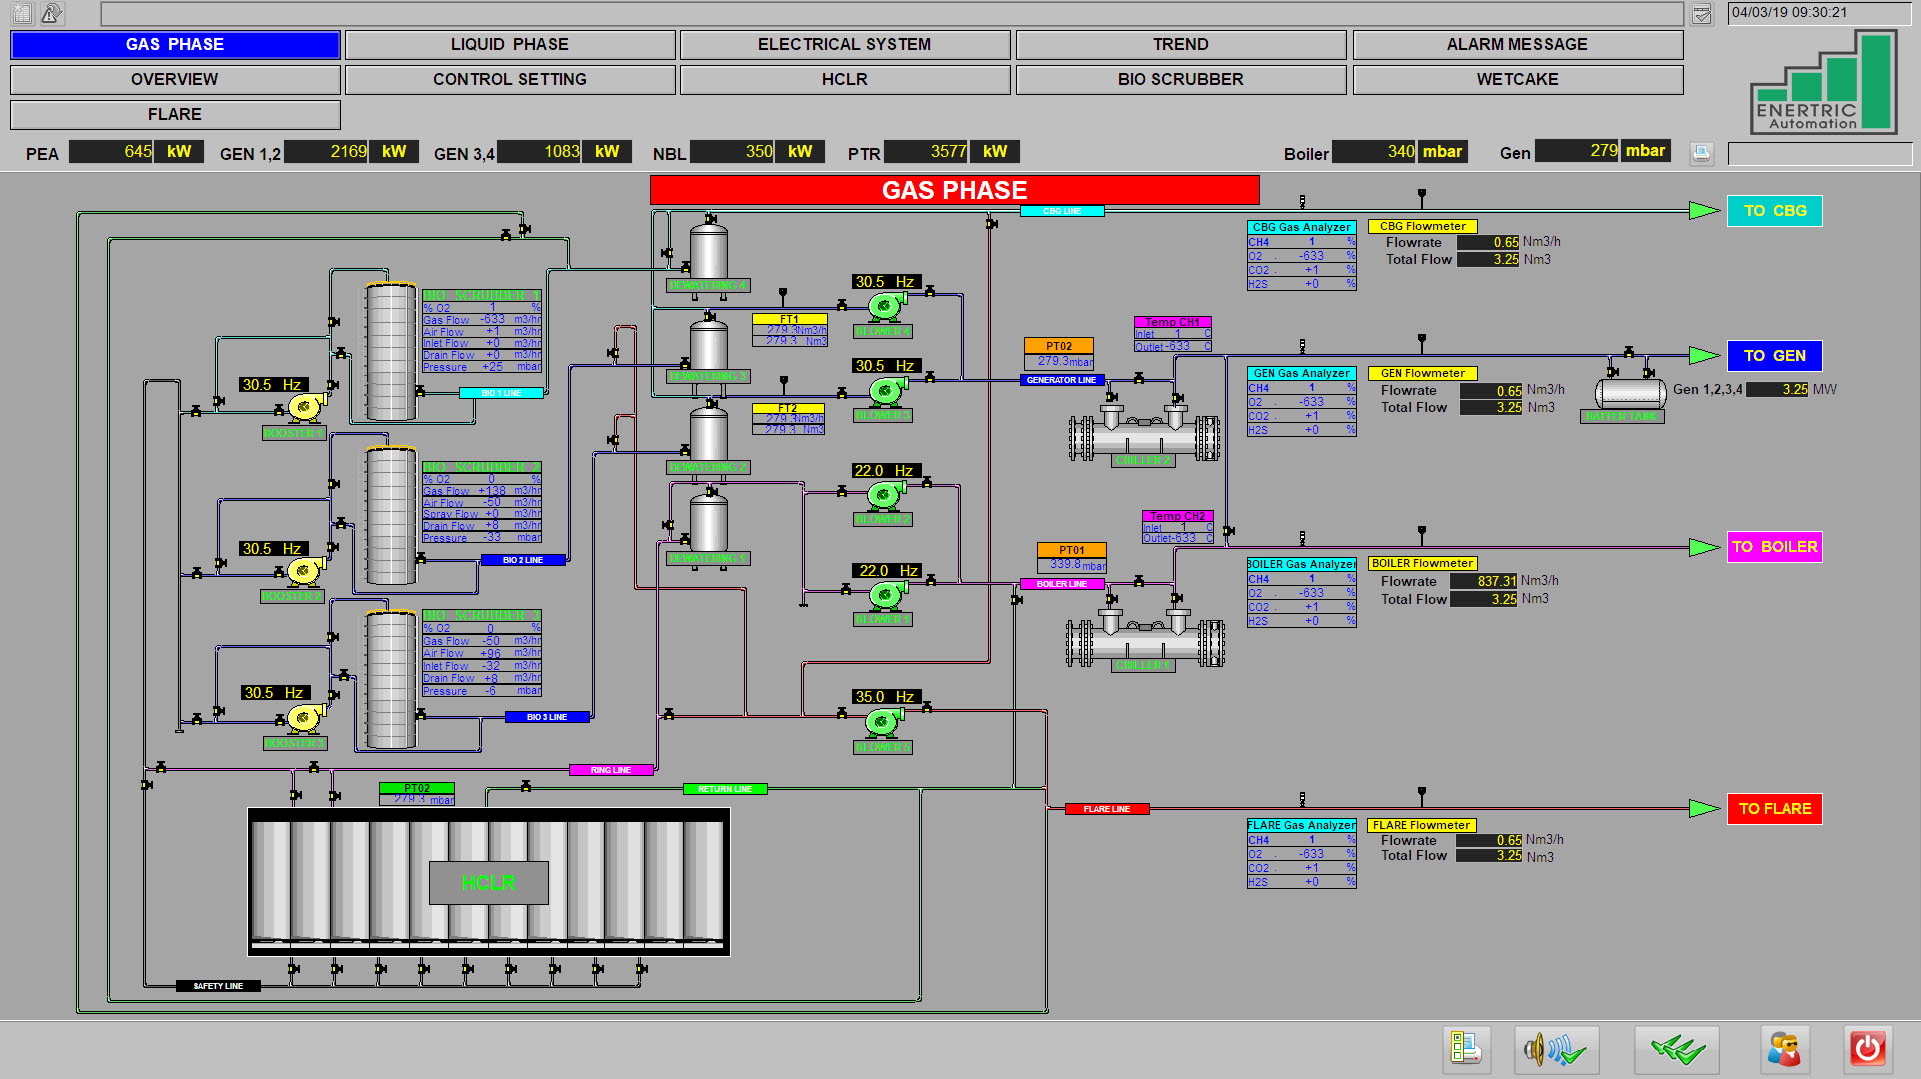Click the TO FLARE destination button
The height and width of the screenshot is (1079, 1921).
pyautogui.click(x=1774, y=809)
